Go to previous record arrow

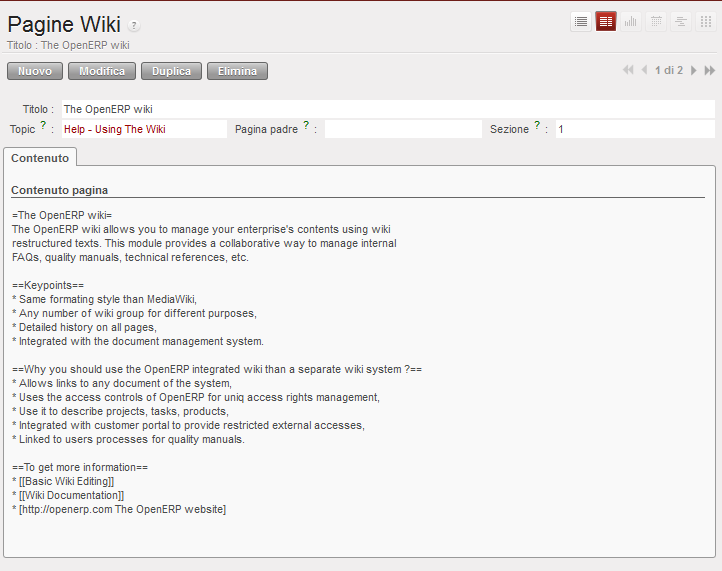pos(644,70)
